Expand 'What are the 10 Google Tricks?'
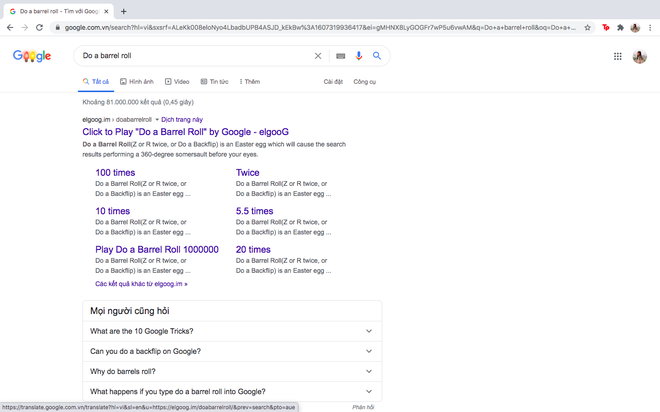The height and width of the screenshot is (412, 660). [x=232, y=331]
